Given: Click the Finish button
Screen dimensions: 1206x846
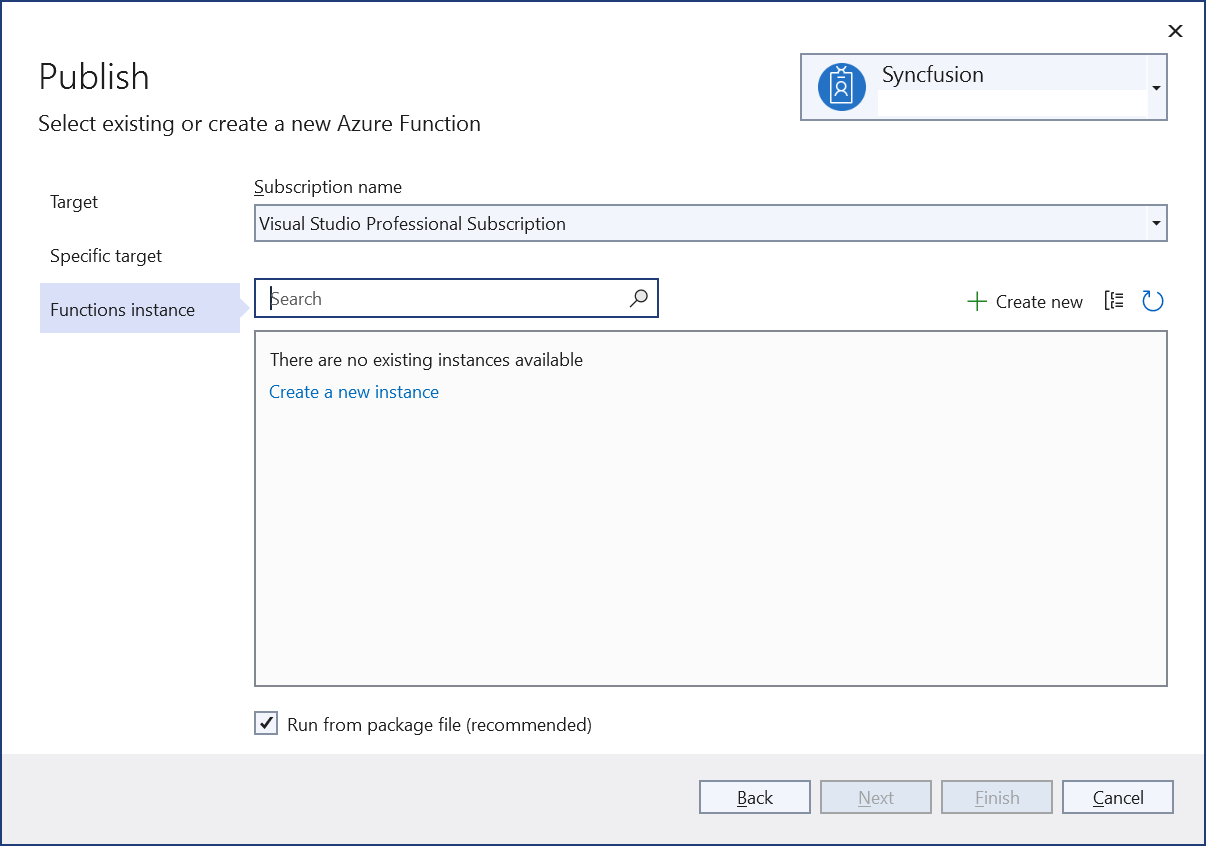Looking at the screenshot, I should click(x=996, y=797).
